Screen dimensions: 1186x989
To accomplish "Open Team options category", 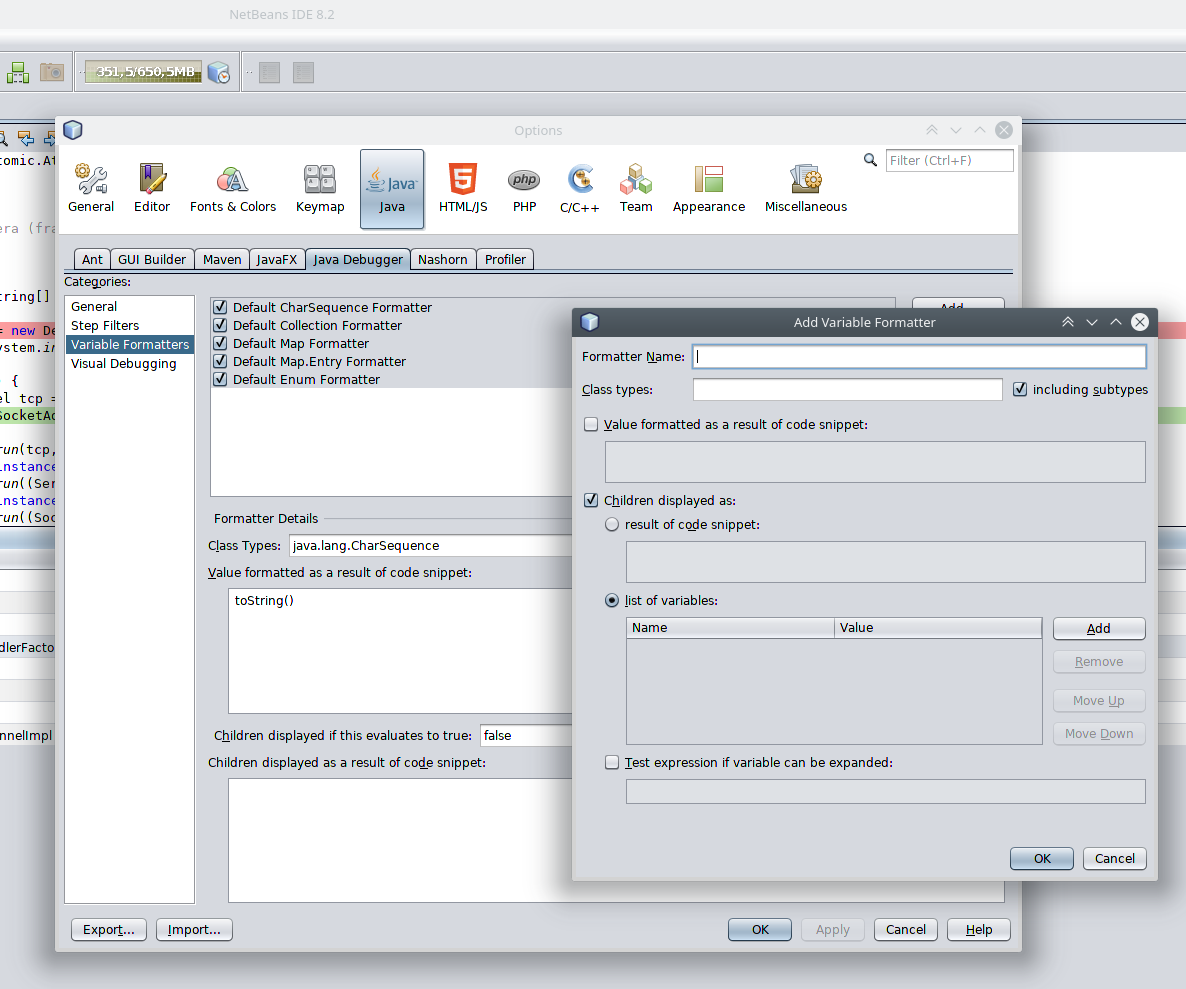I will point(635,189).
